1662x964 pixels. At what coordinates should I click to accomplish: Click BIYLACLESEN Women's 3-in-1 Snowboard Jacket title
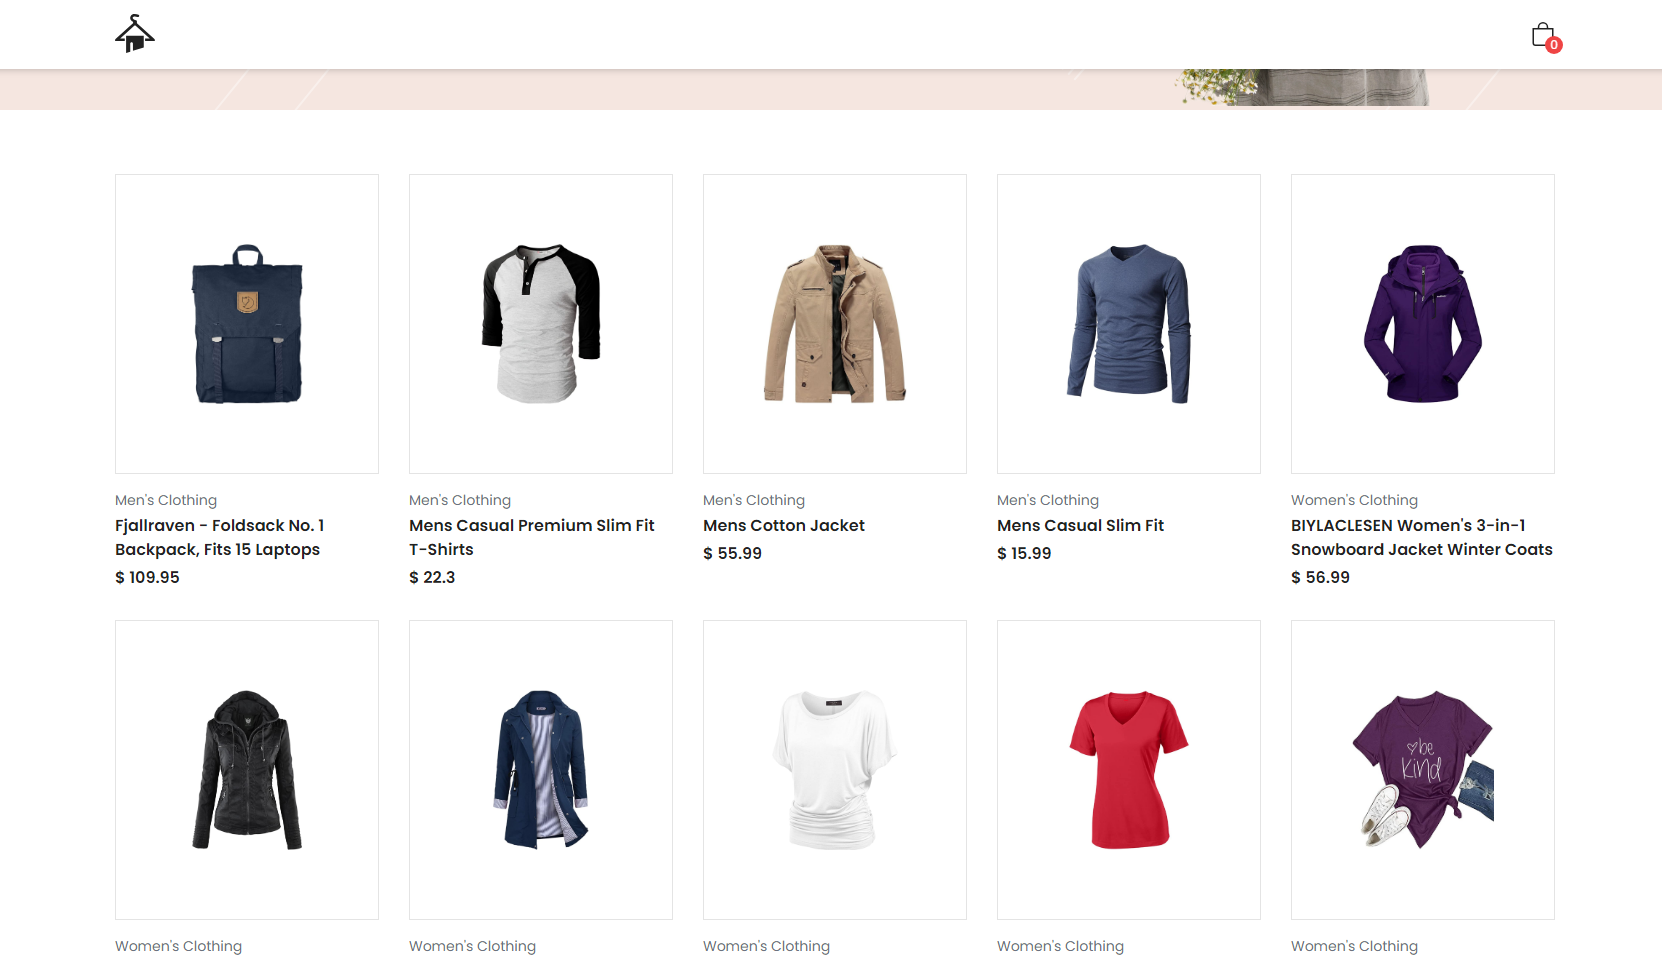click(x=1422, y=537)
